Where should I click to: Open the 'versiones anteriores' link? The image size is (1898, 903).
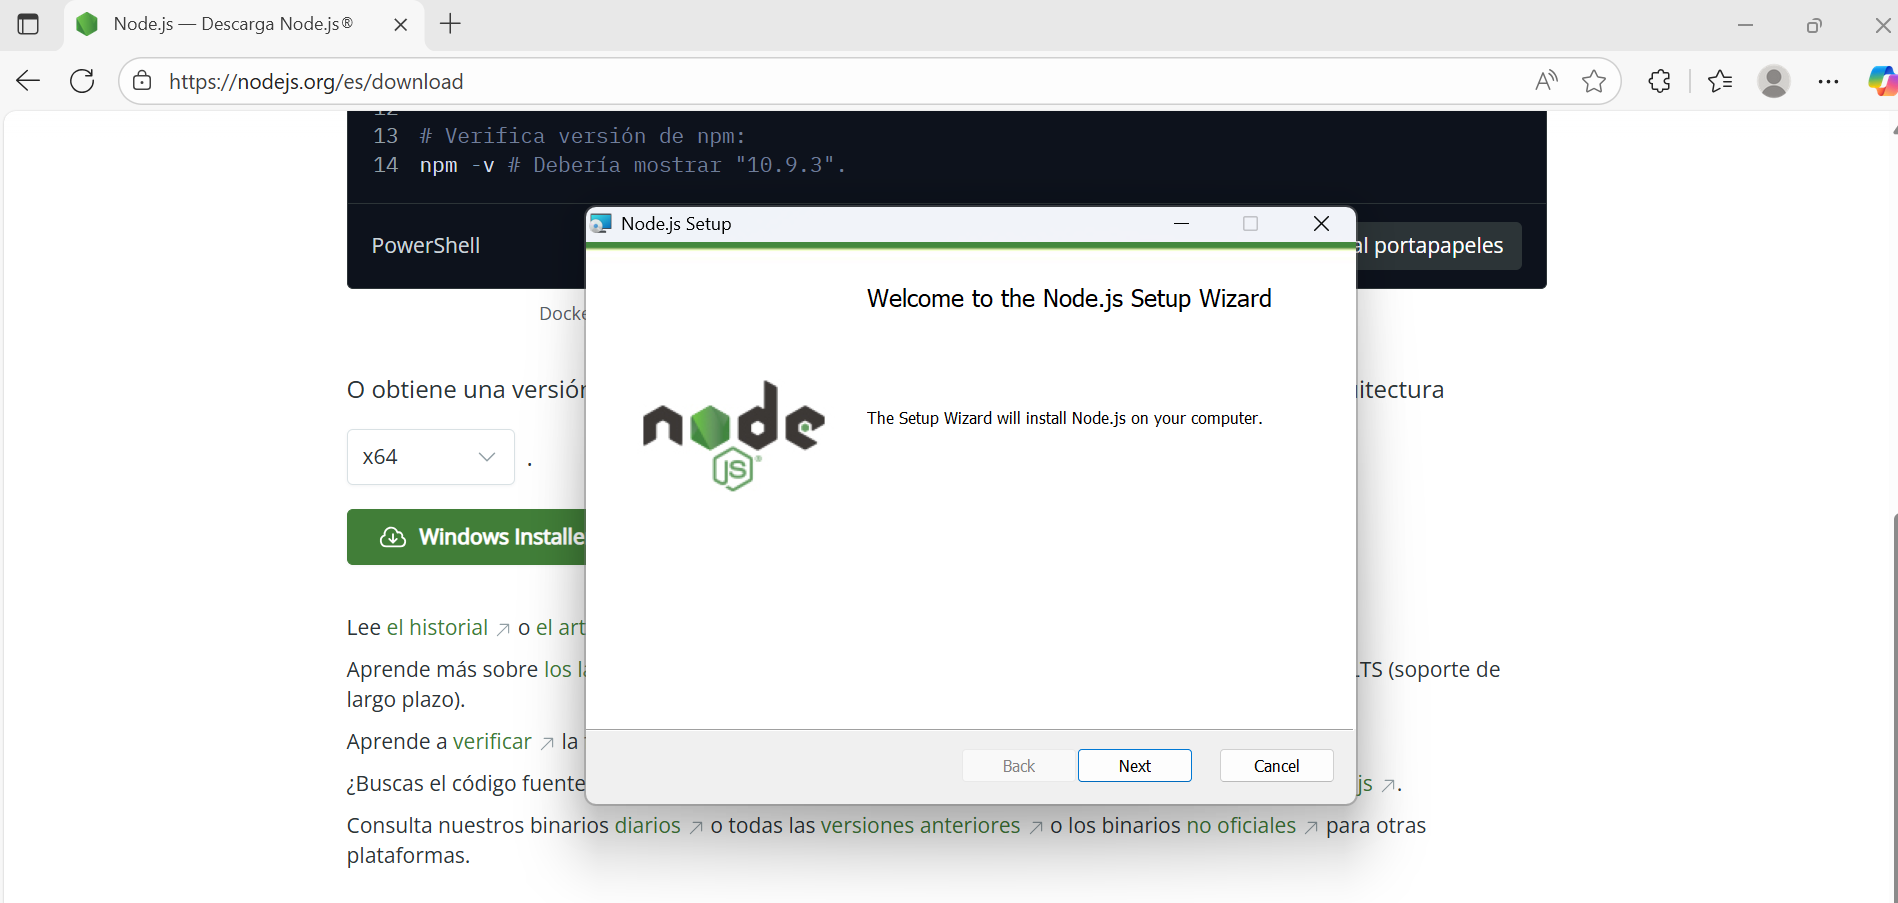click(x=919, y=825)
